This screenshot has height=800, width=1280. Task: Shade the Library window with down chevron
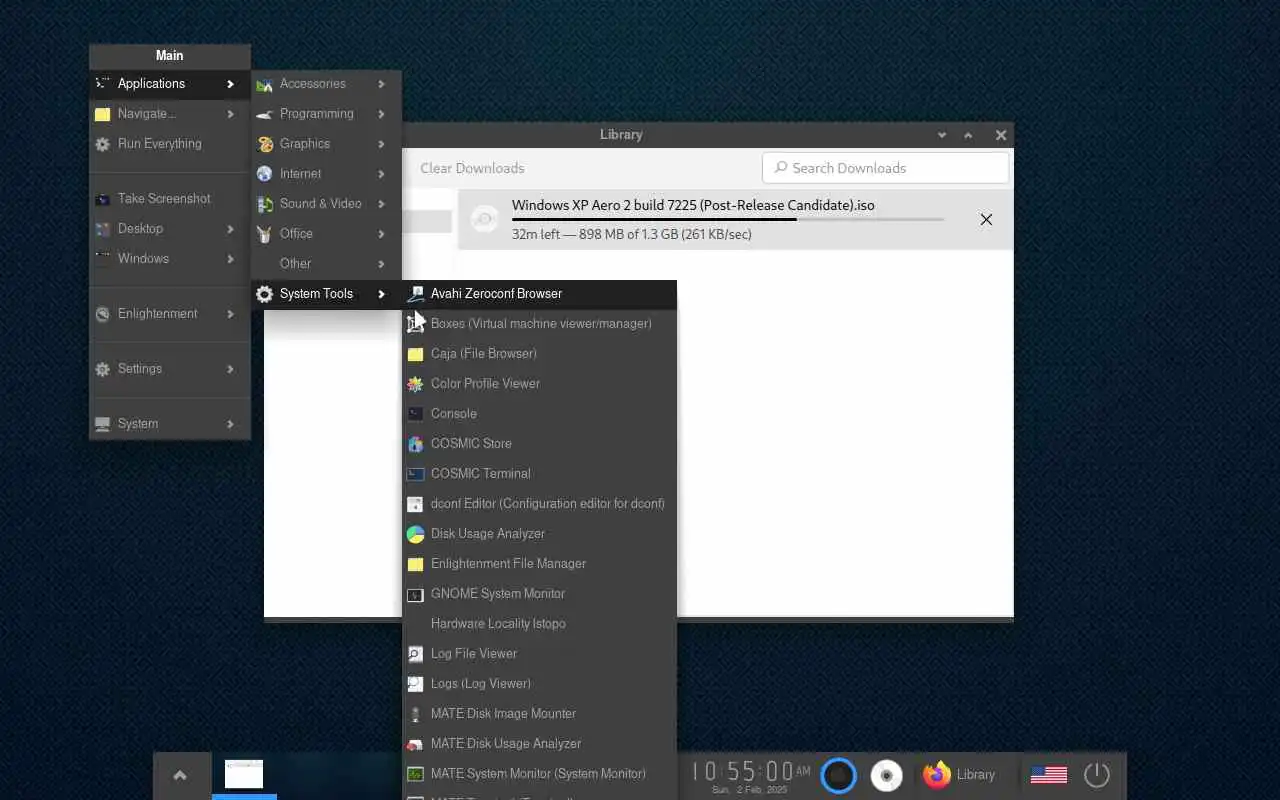(942, 135)
